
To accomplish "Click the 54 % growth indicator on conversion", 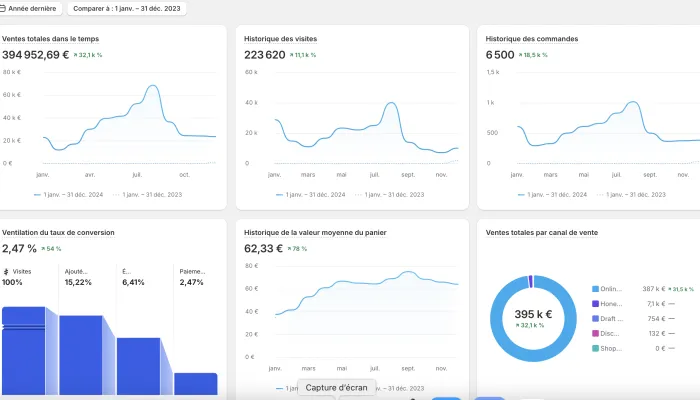I will coord(51,249).
